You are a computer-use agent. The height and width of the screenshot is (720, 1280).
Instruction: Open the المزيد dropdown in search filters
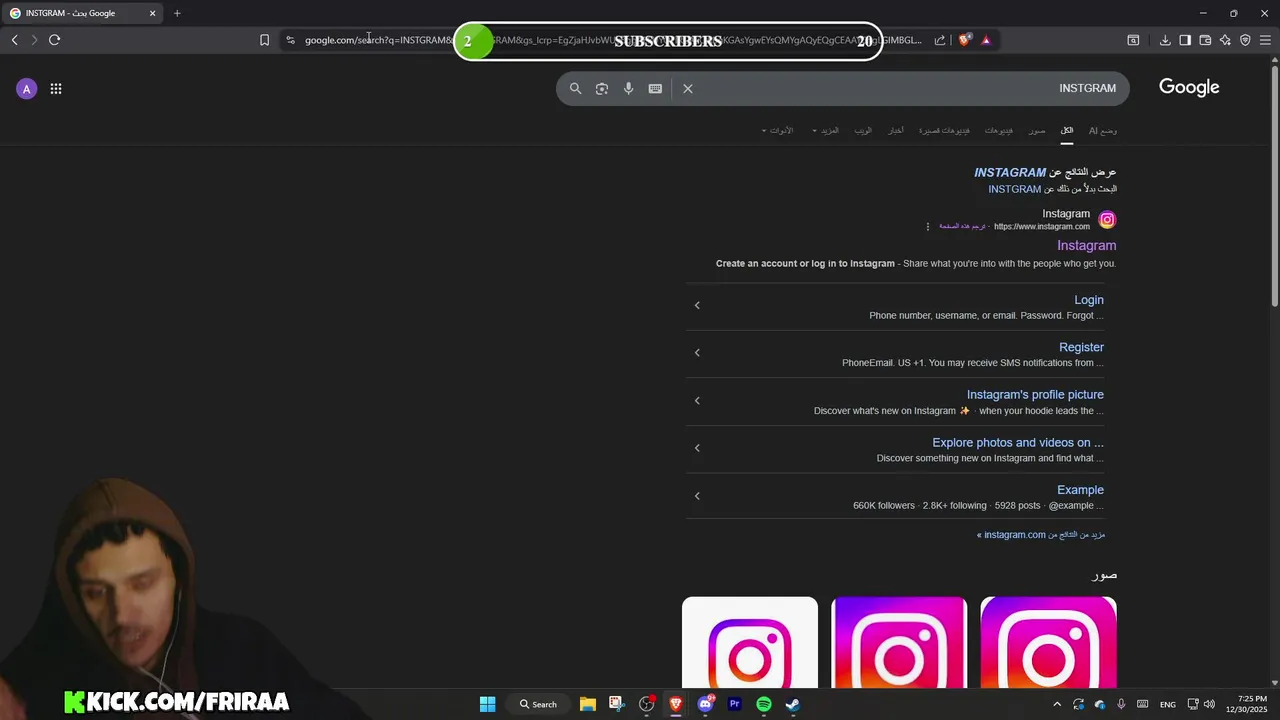click(x=826, y=130)
